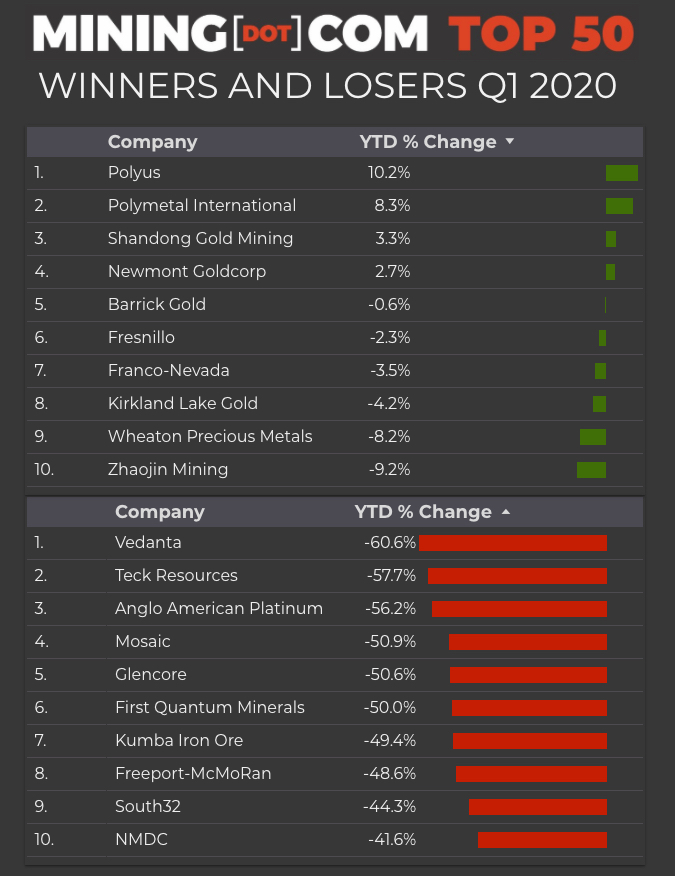The image size is (675, 876).
Task: Click Newmont Goldcorp company name
Action: [187, 271]
